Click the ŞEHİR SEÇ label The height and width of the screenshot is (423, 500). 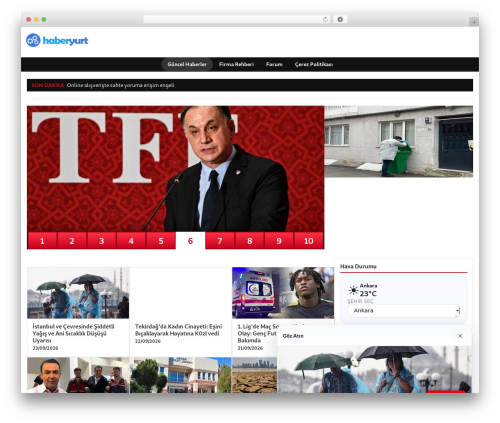click(360, 301)
